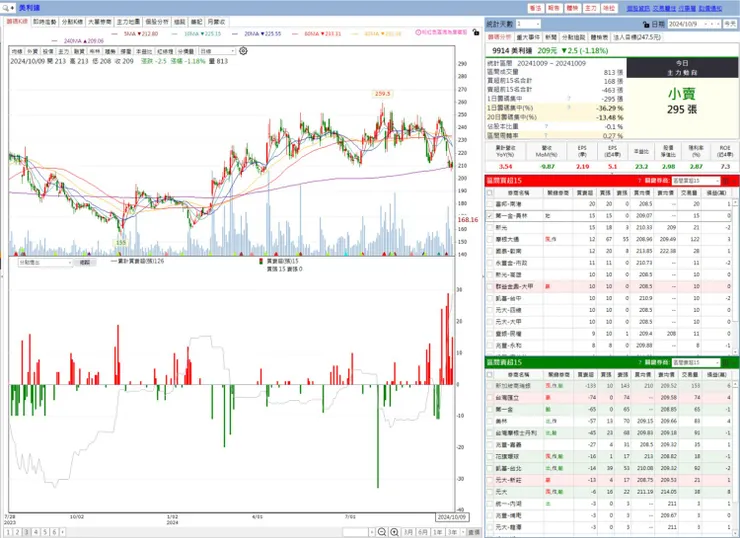Click help icon beside 佔股本比重

click(x=546, y=126)
